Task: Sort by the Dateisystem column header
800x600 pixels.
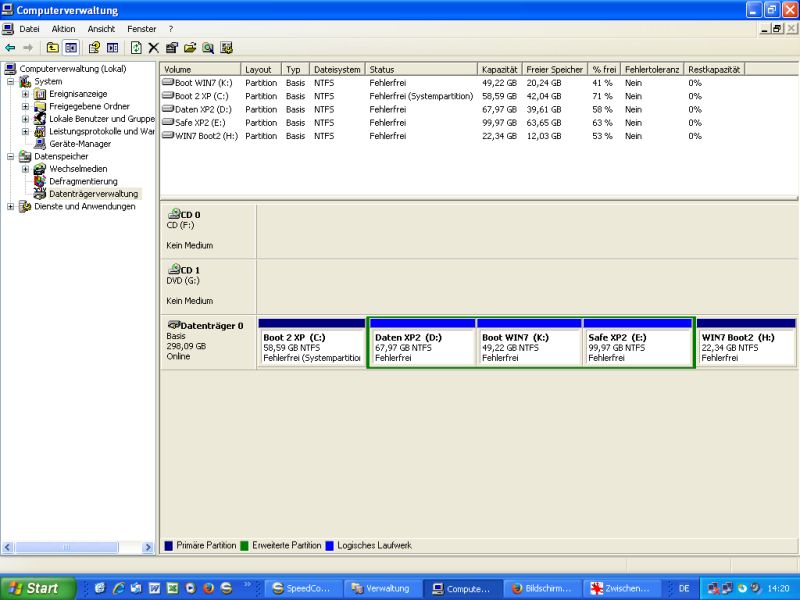Action: pos(337,69)
